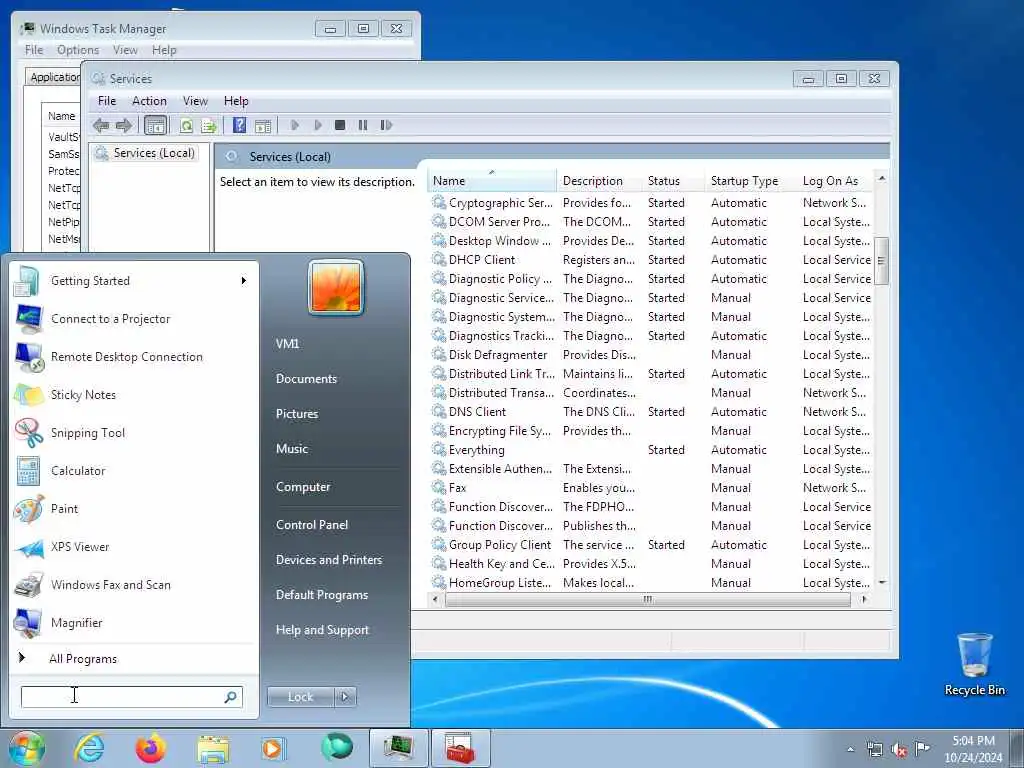Open Windows Explorer from taskbar
This screenshot has width=1024, height=768.
pyautogui.click(x=213, y=748)
